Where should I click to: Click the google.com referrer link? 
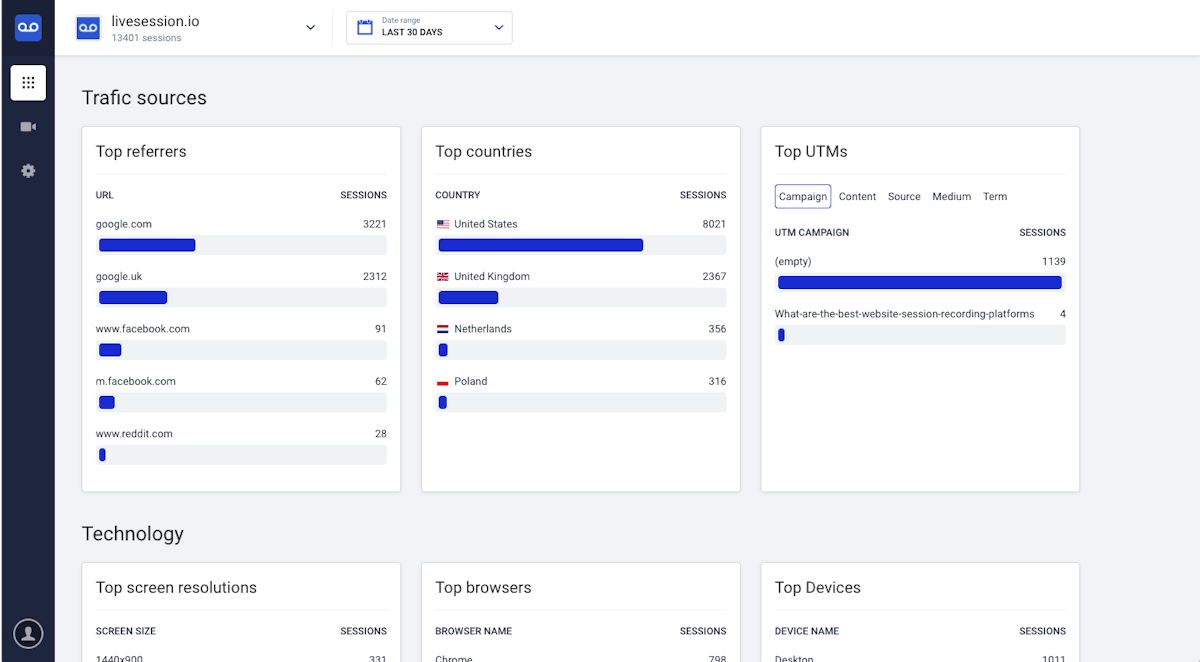click(x=124, y=224)
